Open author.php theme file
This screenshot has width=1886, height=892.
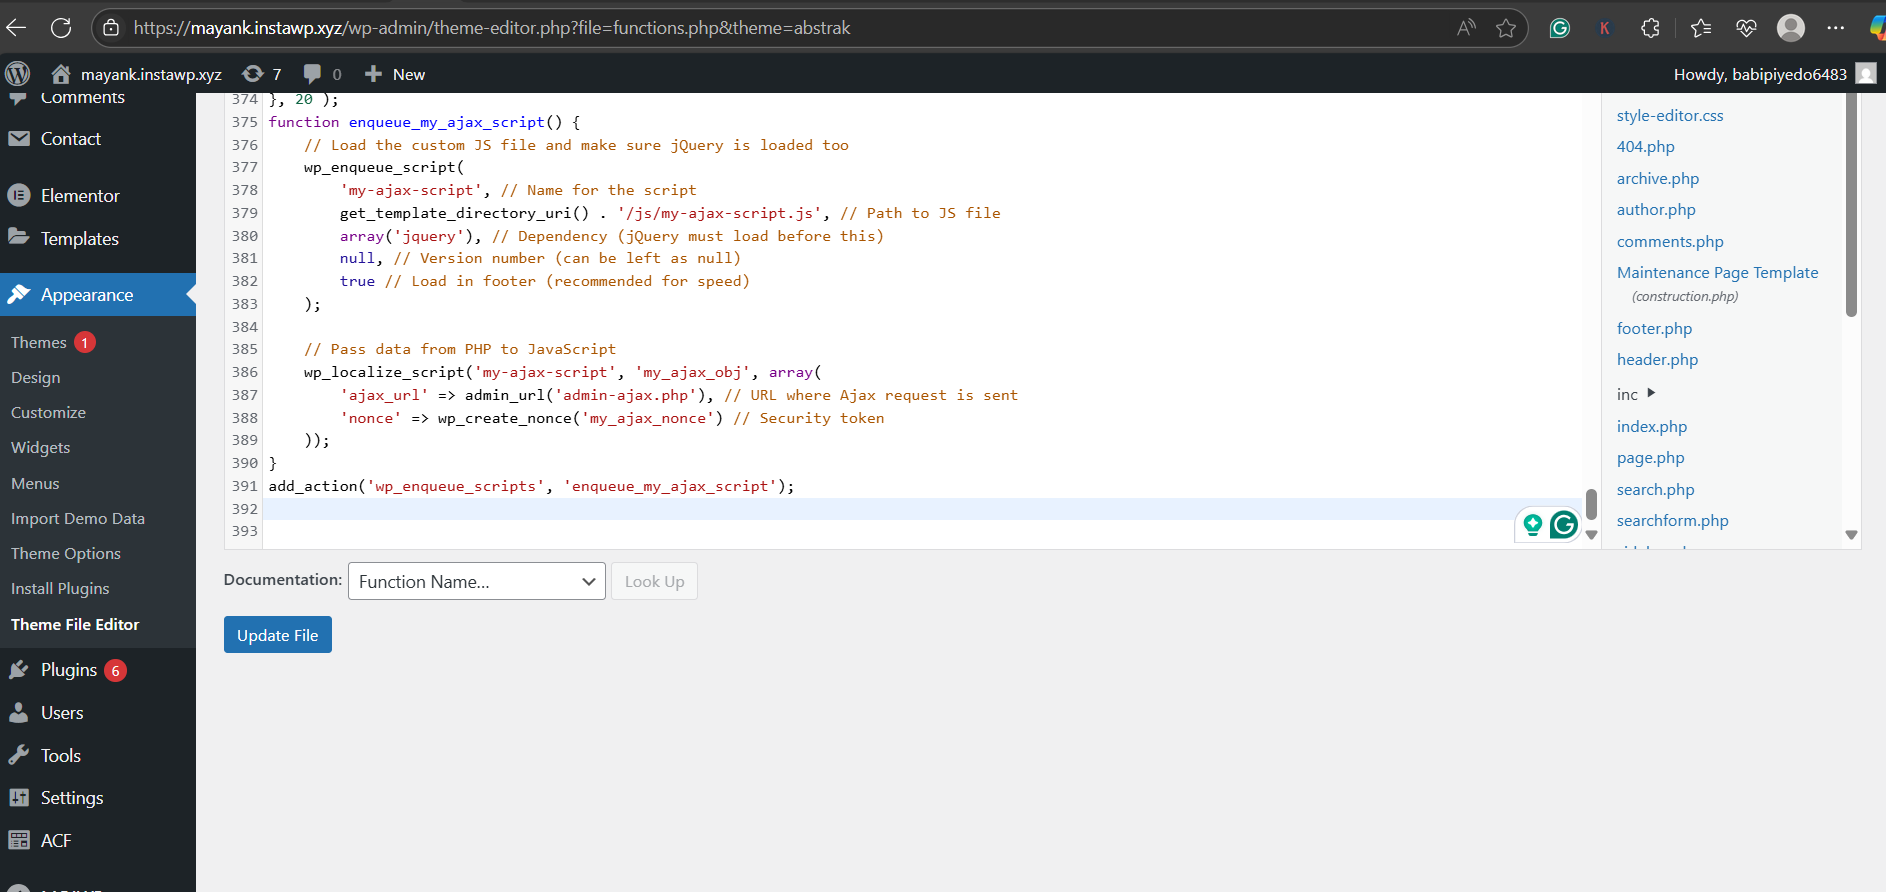tap(1656, 209)
